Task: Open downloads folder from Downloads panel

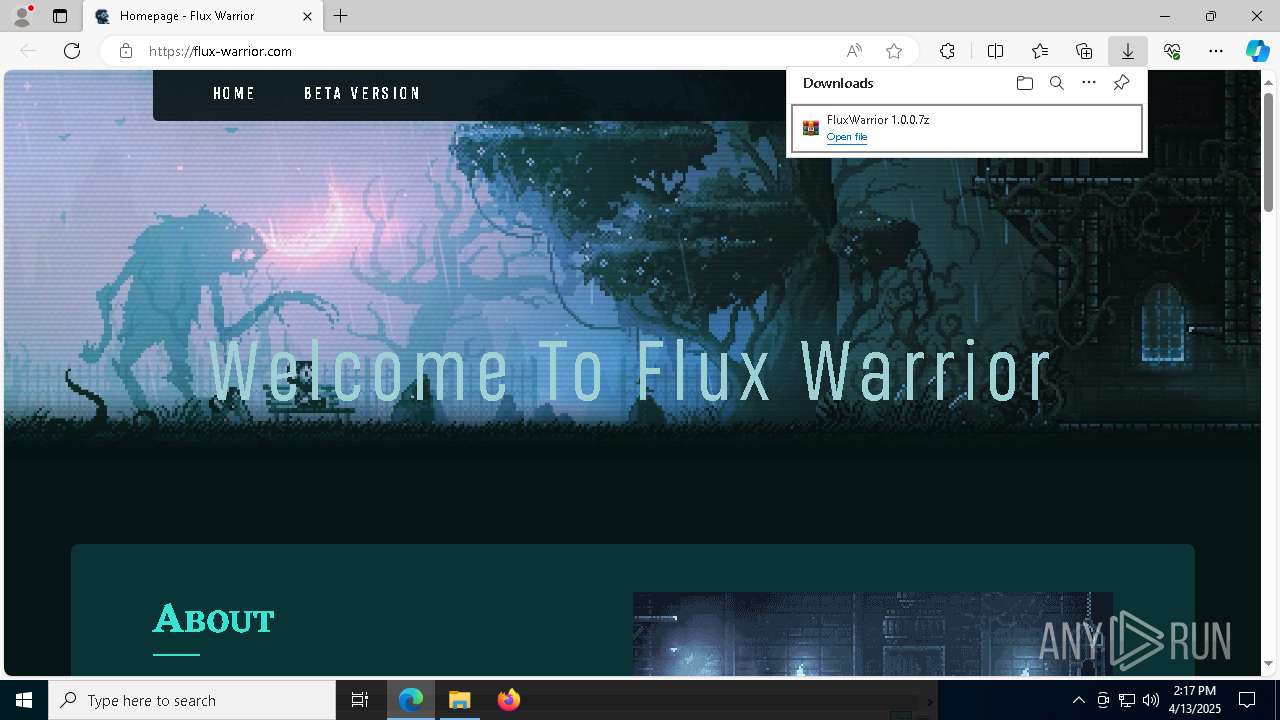Action: click(x=1024, y=83)
